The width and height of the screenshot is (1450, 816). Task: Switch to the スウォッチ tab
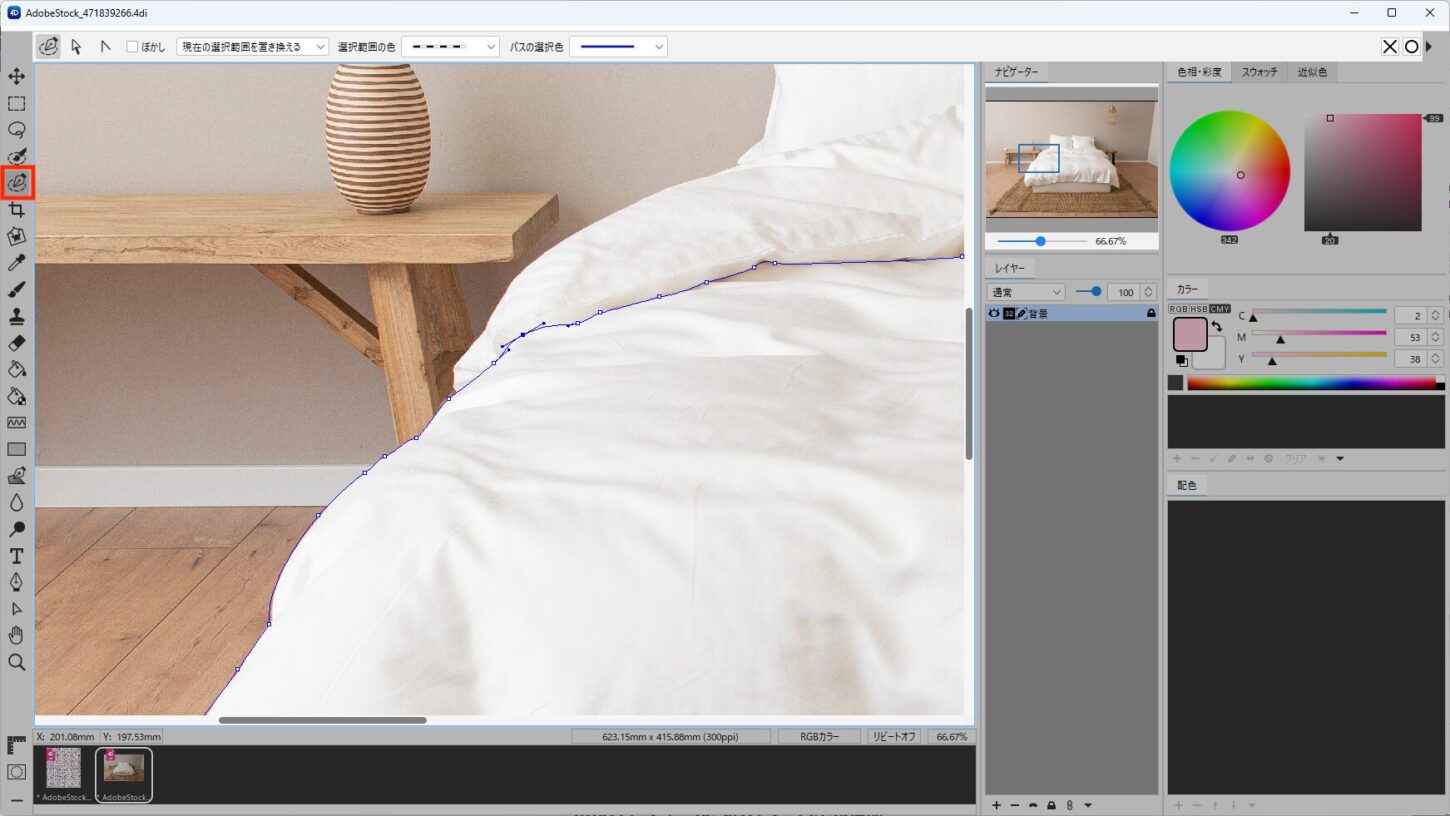[1259, 72]
